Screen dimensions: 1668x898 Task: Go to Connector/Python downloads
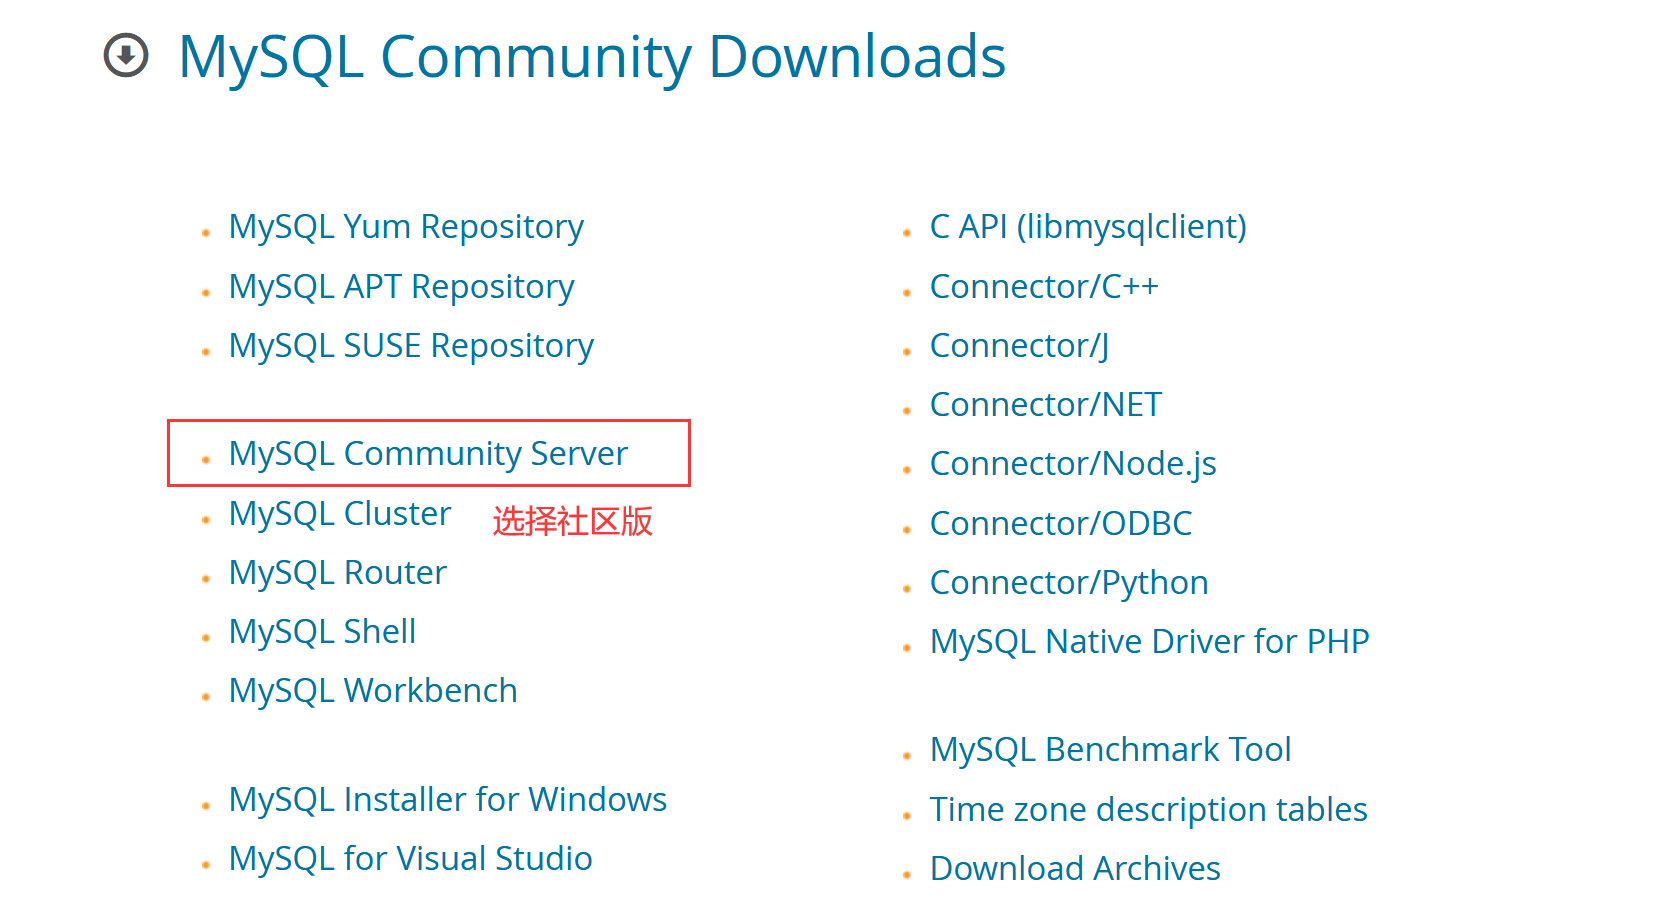1069,583
